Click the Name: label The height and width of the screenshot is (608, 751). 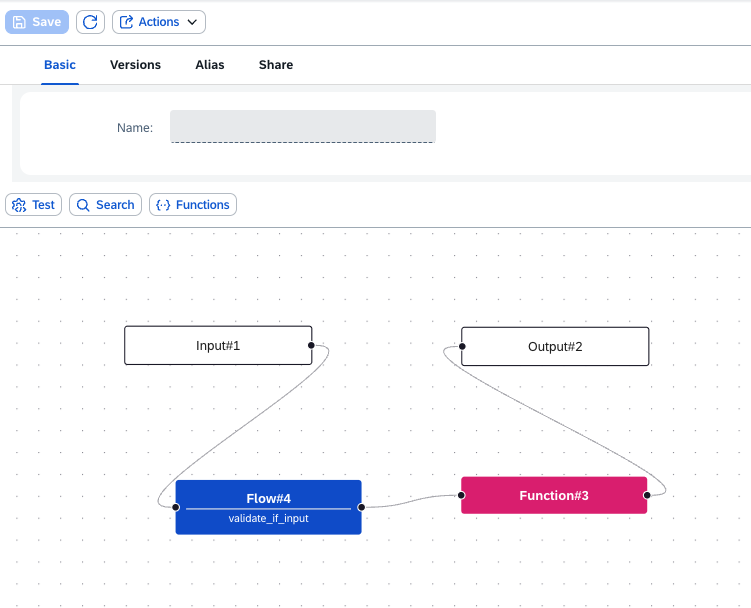click(x=135, y=128)
